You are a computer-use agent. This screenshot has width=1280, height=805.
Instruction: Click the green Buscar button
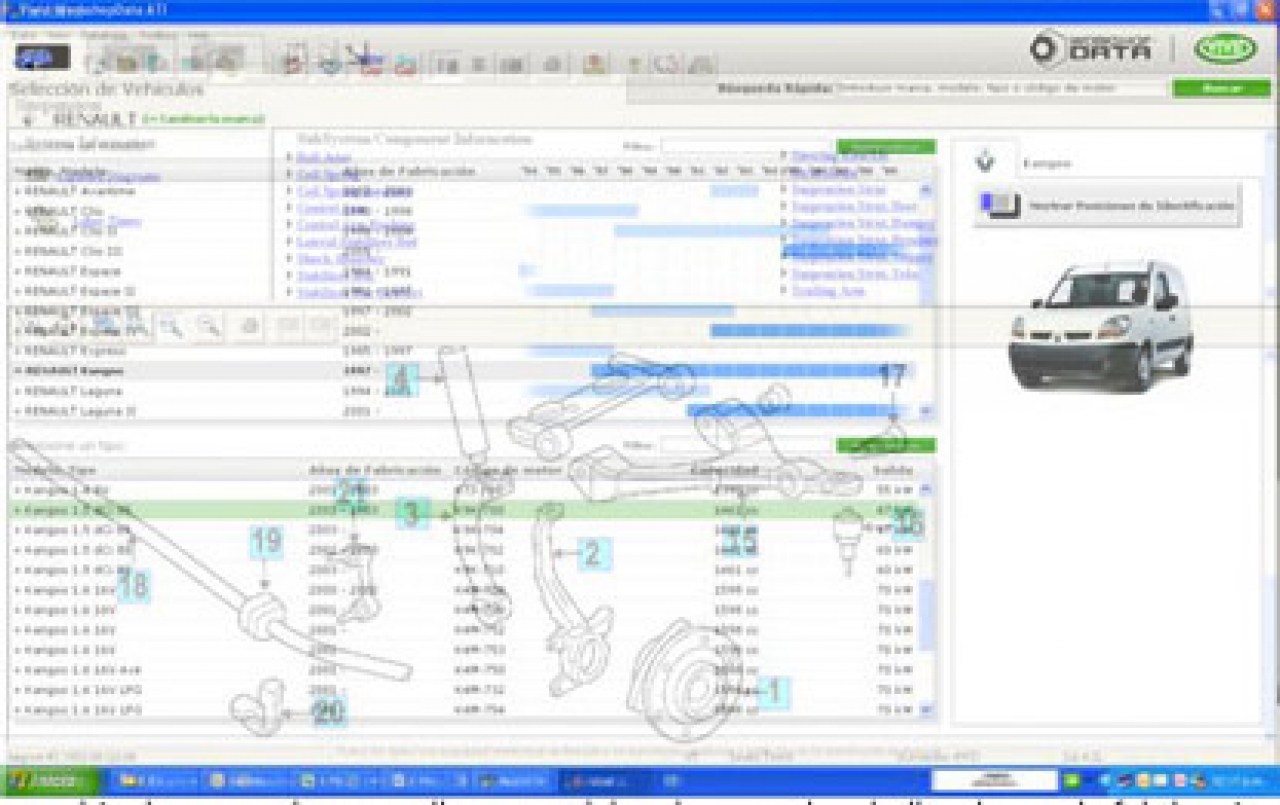click(1221, 88)
